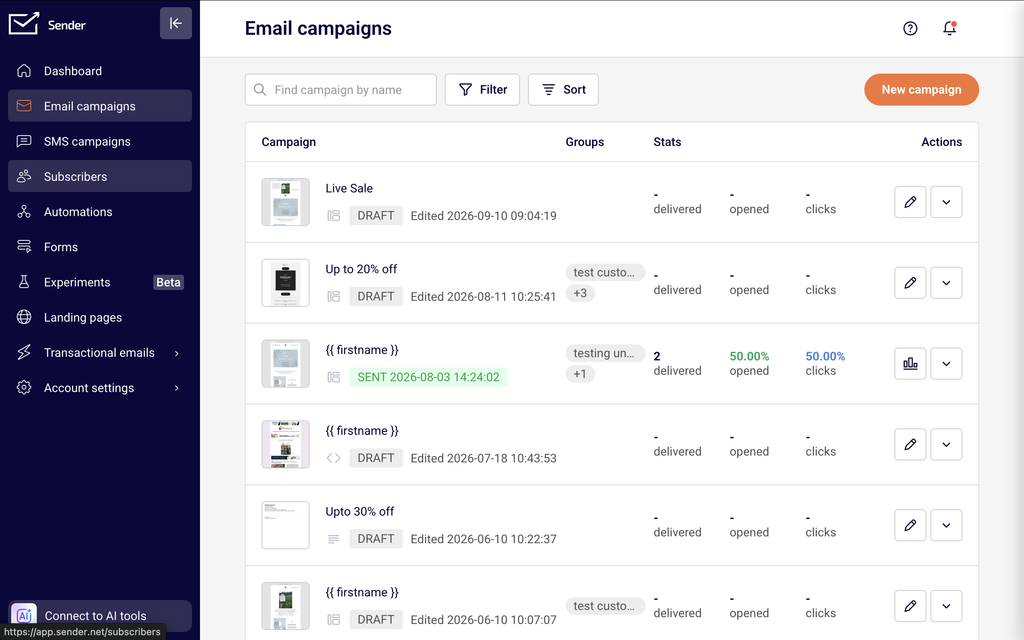Open Forms page
The height and width of the screenshot is (640, 1024).
click(100, 247)
